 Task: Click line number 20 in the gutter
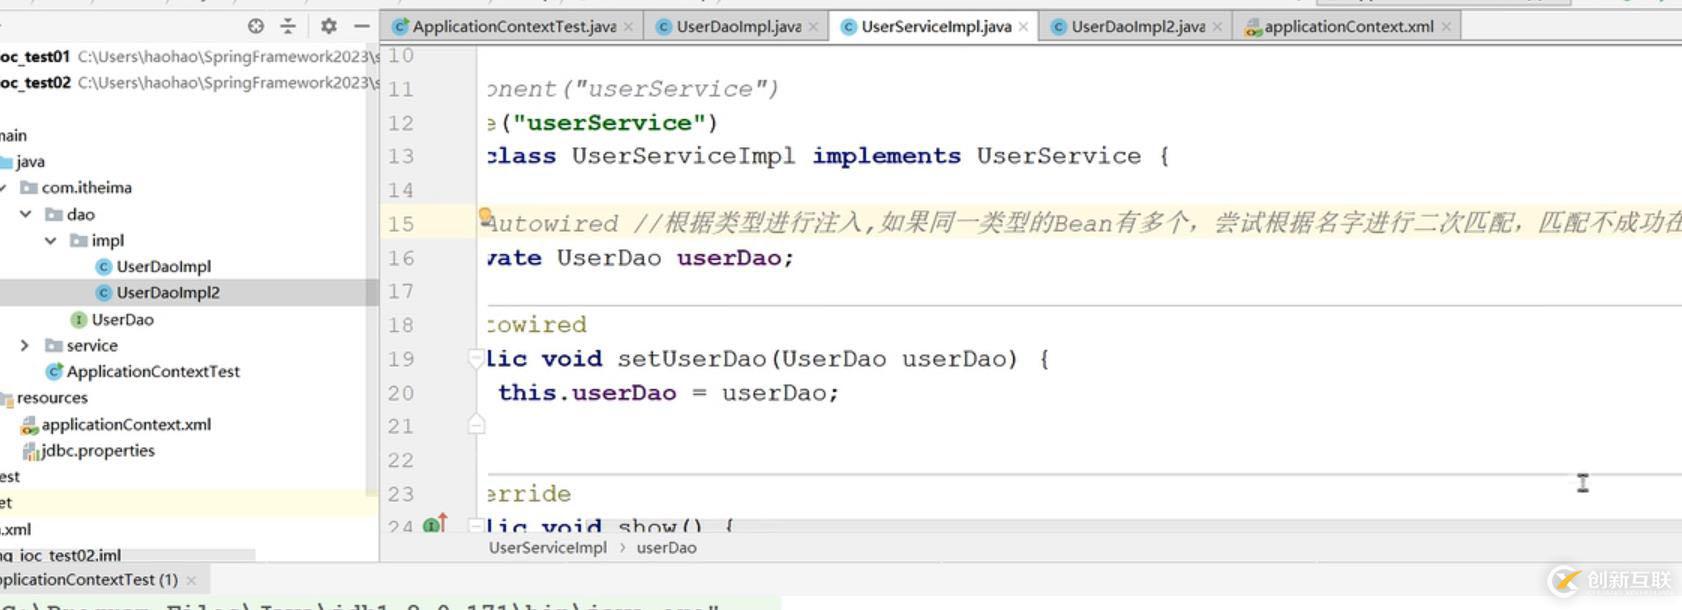click(x=401, y=393)
